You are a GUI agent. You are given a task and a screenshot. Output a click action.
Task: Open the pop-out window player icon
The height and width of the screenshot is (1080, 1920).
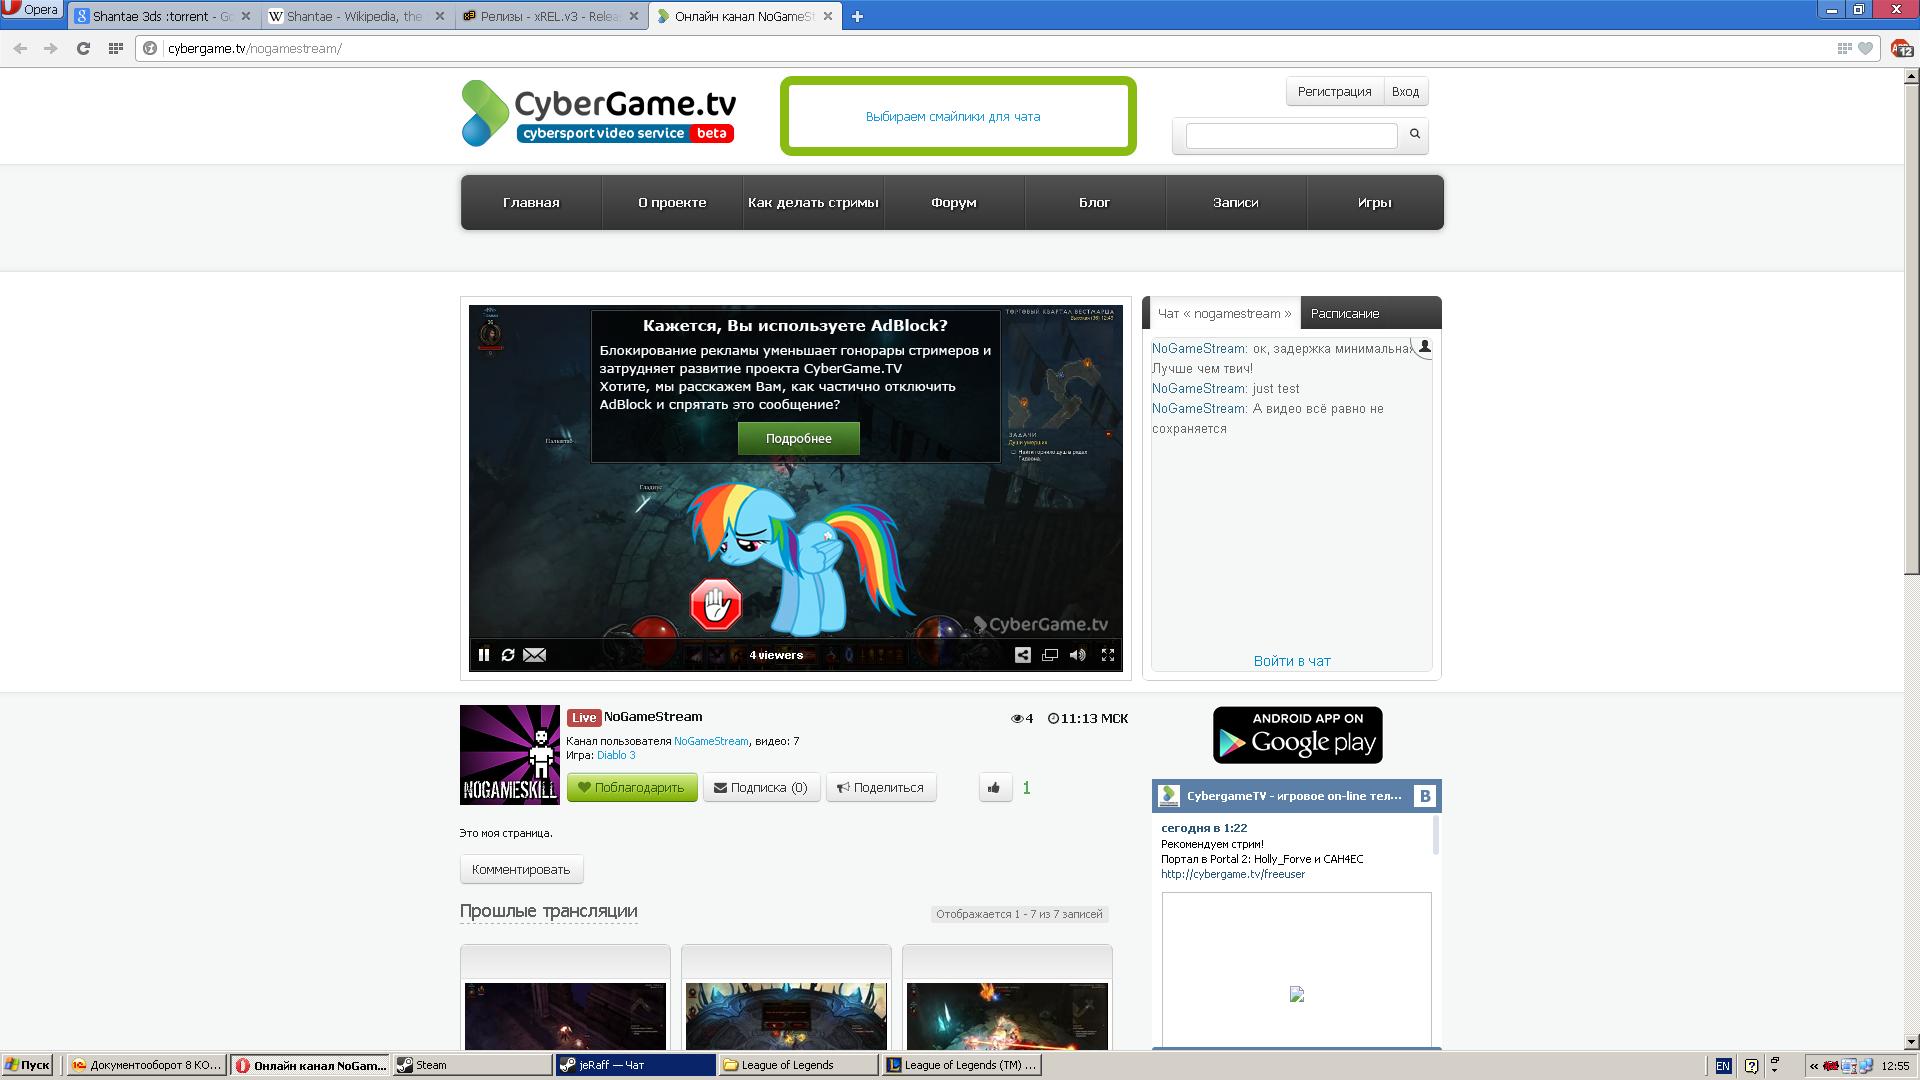1050,655
